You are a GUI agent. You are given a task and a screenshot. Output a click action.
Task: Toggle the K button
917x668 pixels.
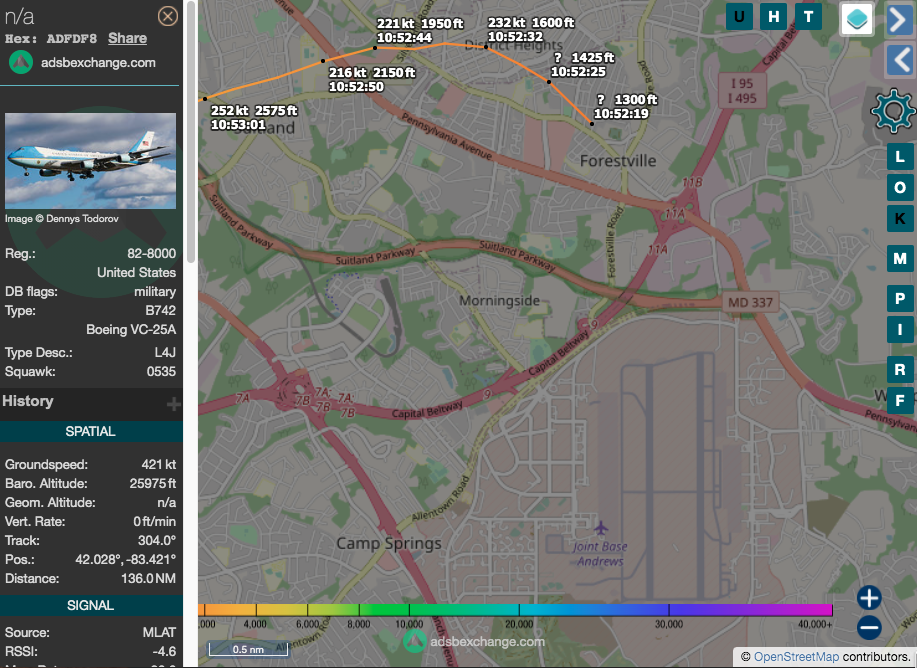tap(899, 219)
